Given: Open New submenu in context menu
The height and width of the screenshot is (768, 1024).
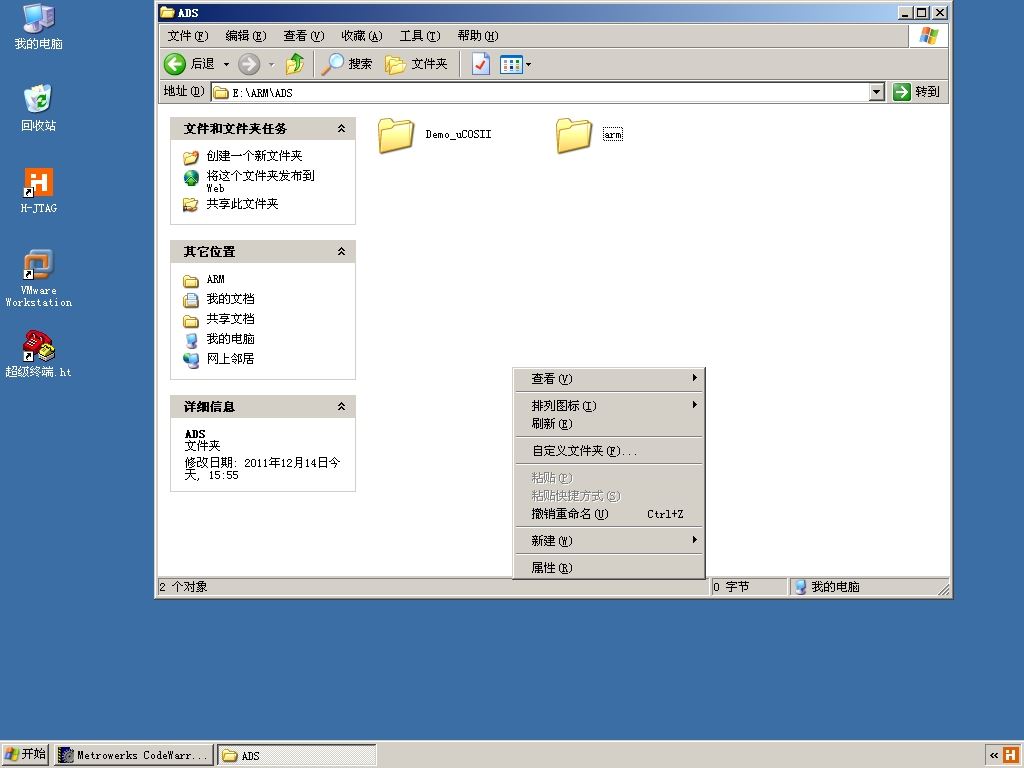Looking at the screenshot, I should 609,541.
